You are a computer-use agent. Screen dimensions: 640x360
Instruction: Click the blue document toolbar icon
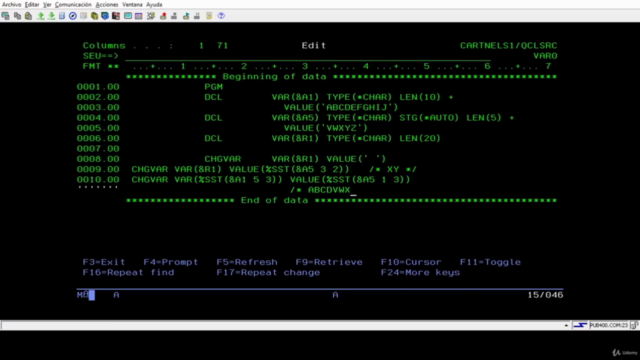(62, 16)
